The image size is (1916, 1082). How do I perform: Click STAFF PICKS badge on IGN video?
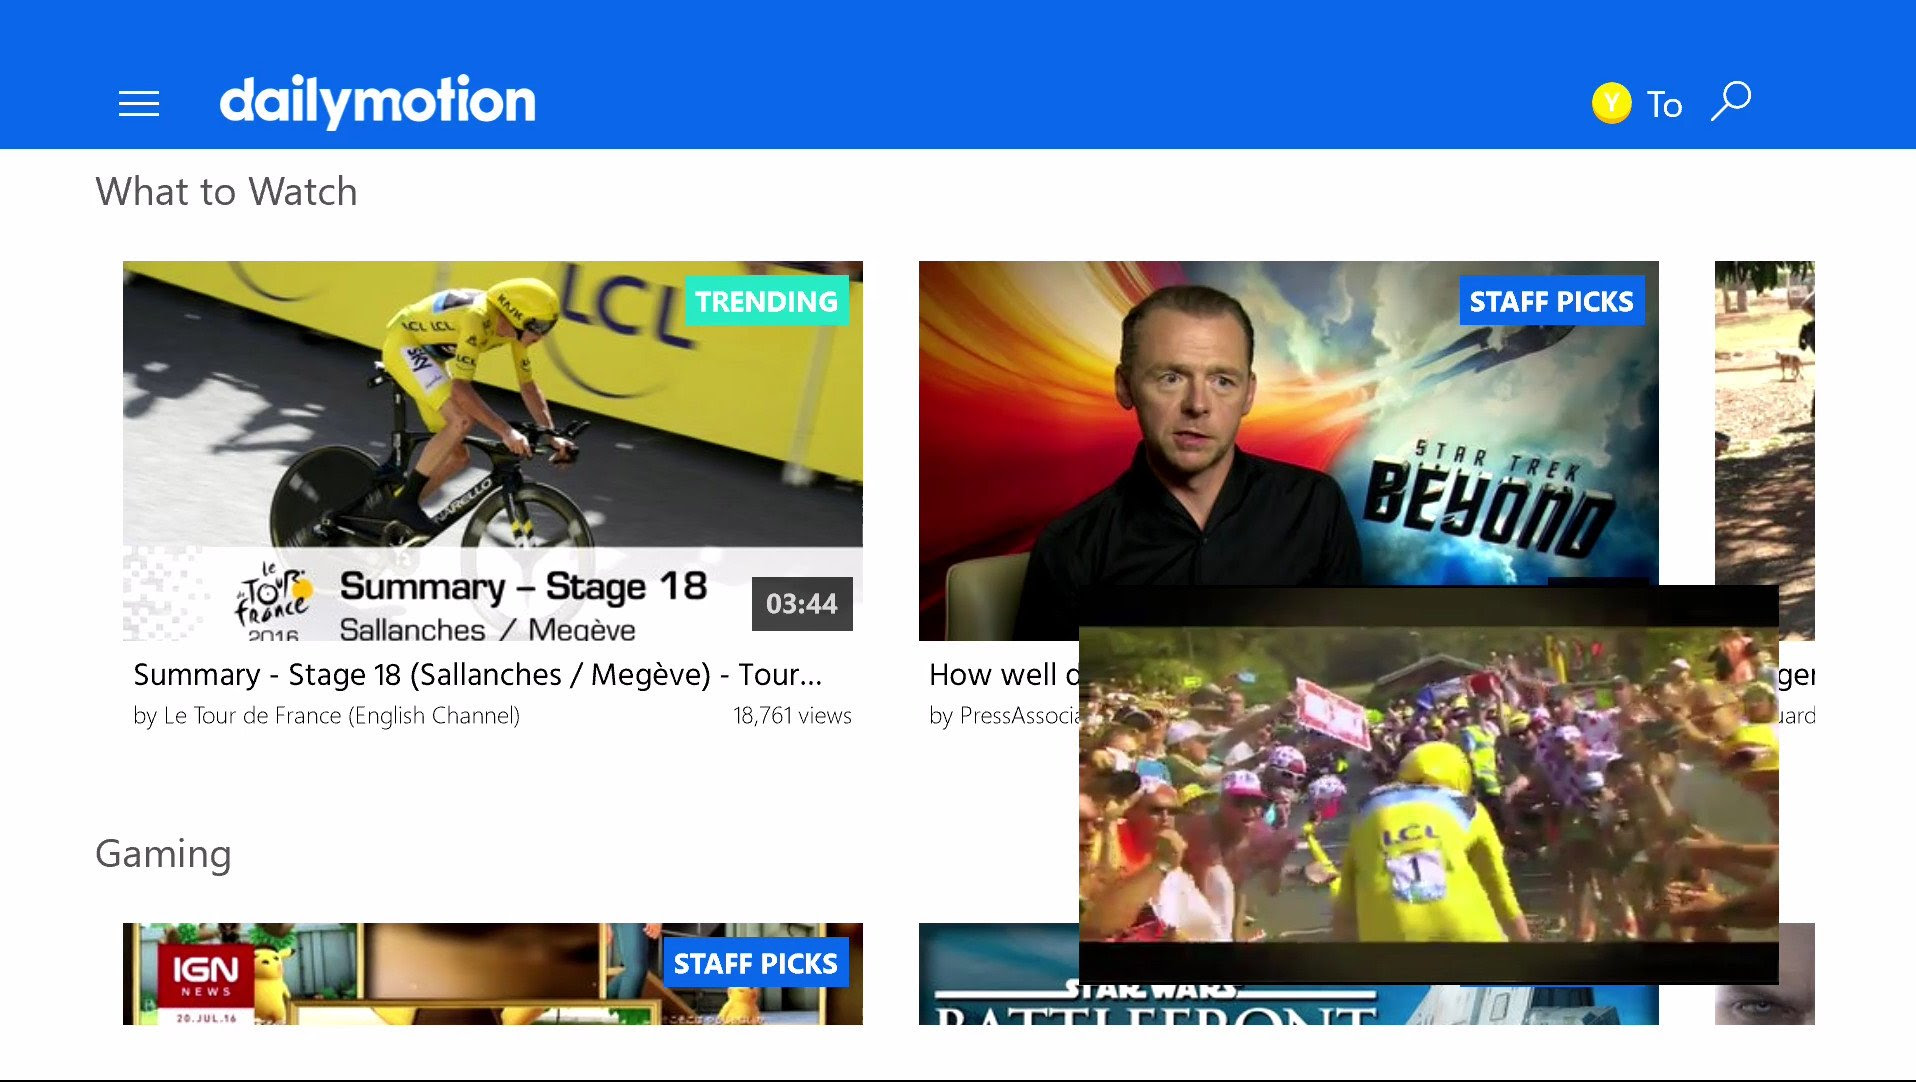755,963
